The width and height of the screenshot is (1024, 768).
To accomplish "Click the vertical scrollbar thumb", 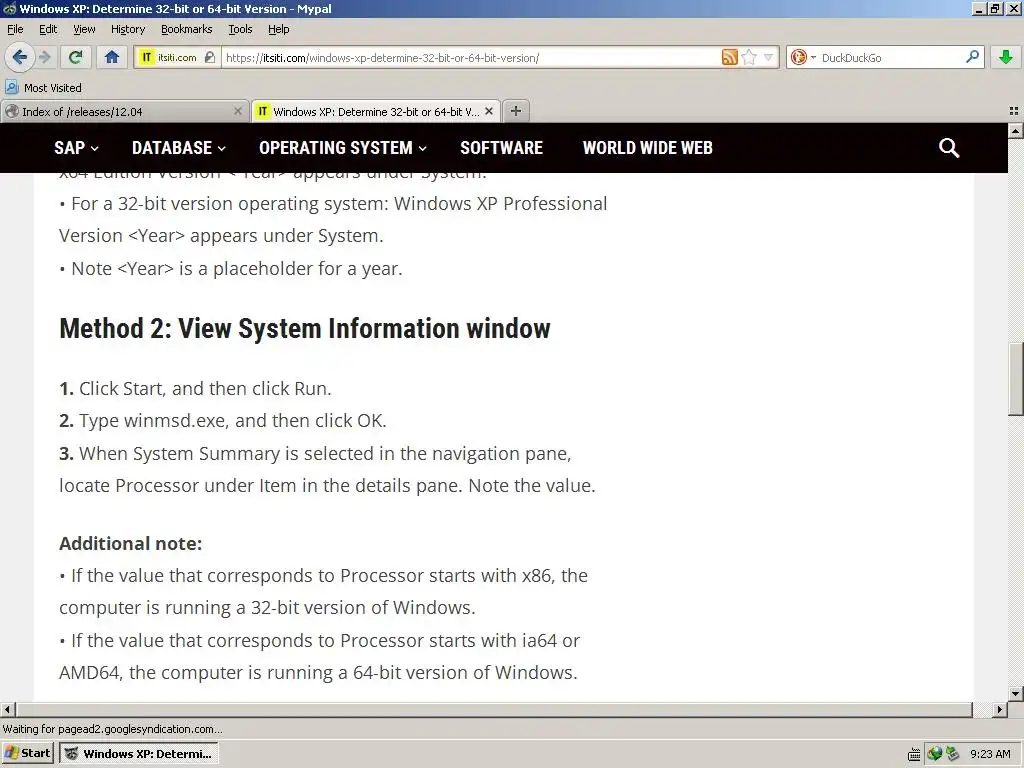I will [x=1016, y=379].
